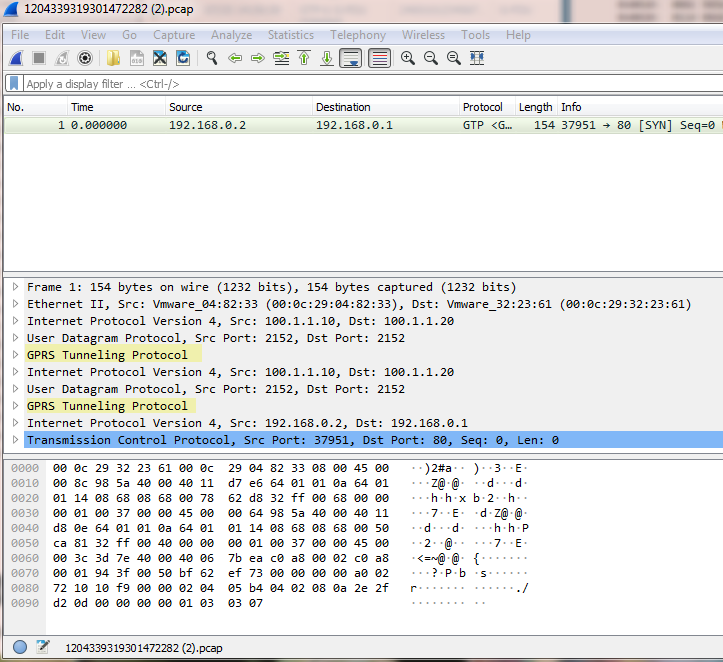The width and height of the screenshot is (723, 662).
Task: Click Go to specified packet icon
Action: pos(281,59)
